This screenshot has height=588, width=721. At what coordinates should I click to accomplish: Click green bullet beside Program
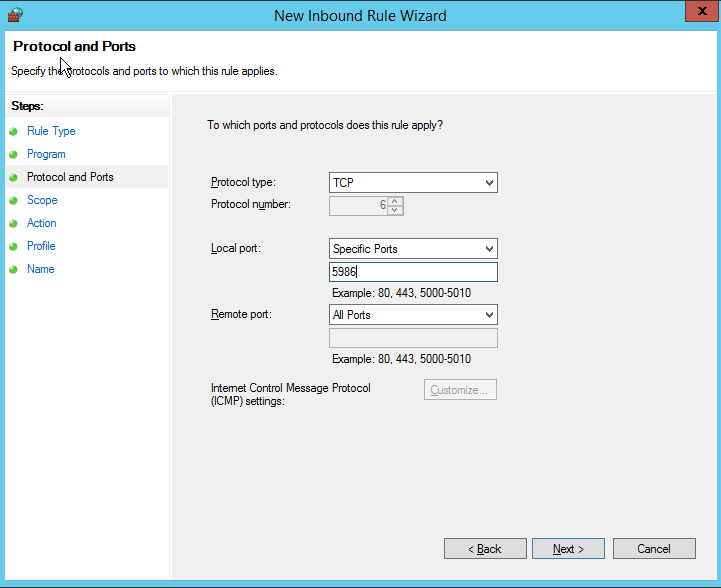point(13,154)
